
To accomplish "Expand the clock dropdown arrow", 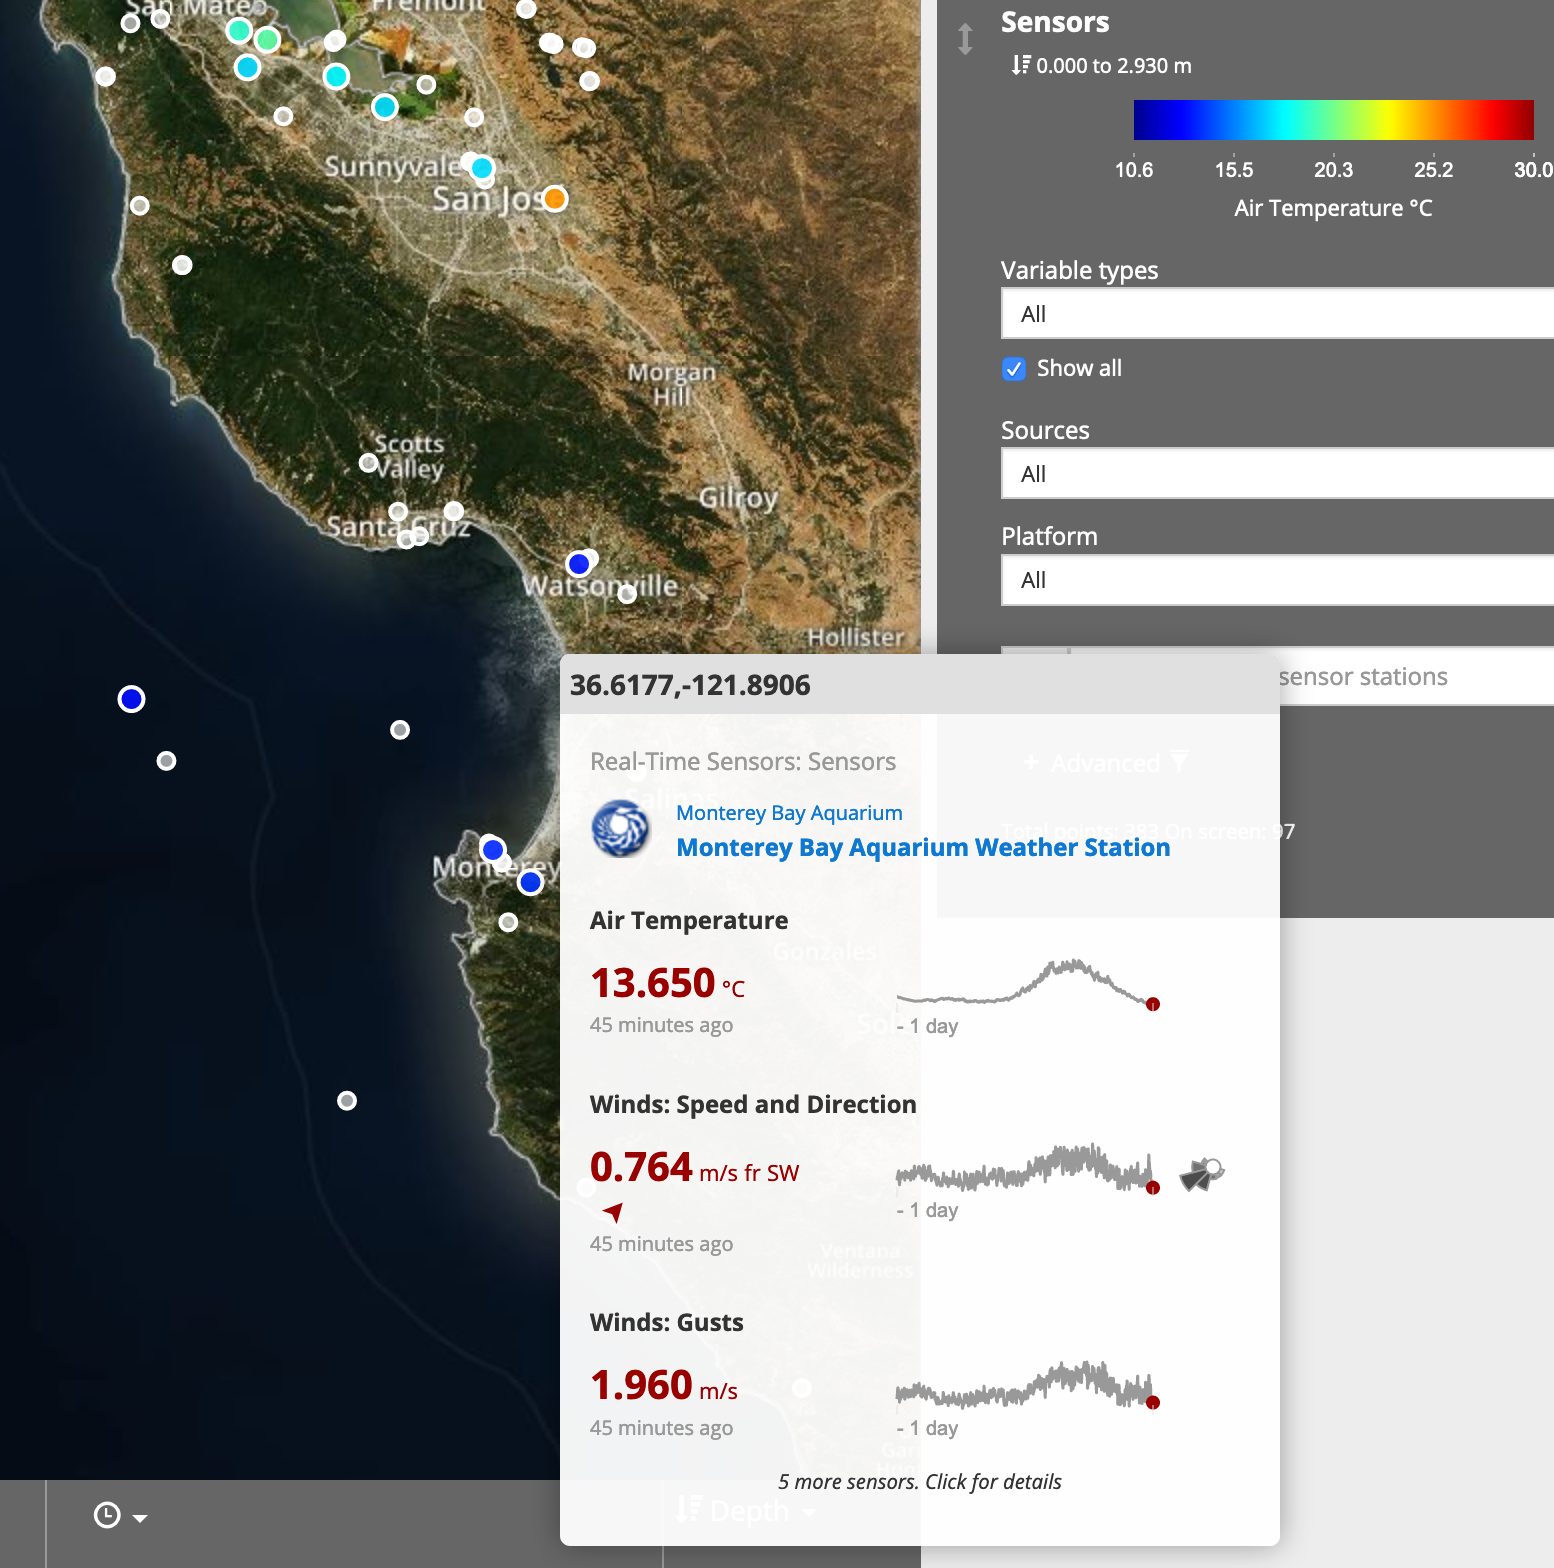I will tap(140, 1518).
